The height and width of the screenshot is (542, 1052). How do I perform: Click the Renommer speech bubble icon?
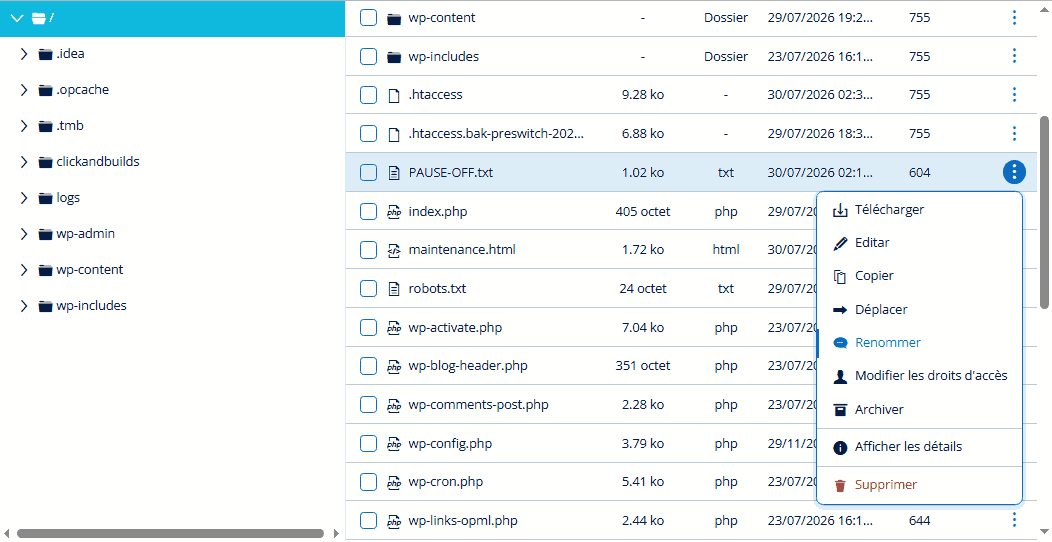coord(840,343)
